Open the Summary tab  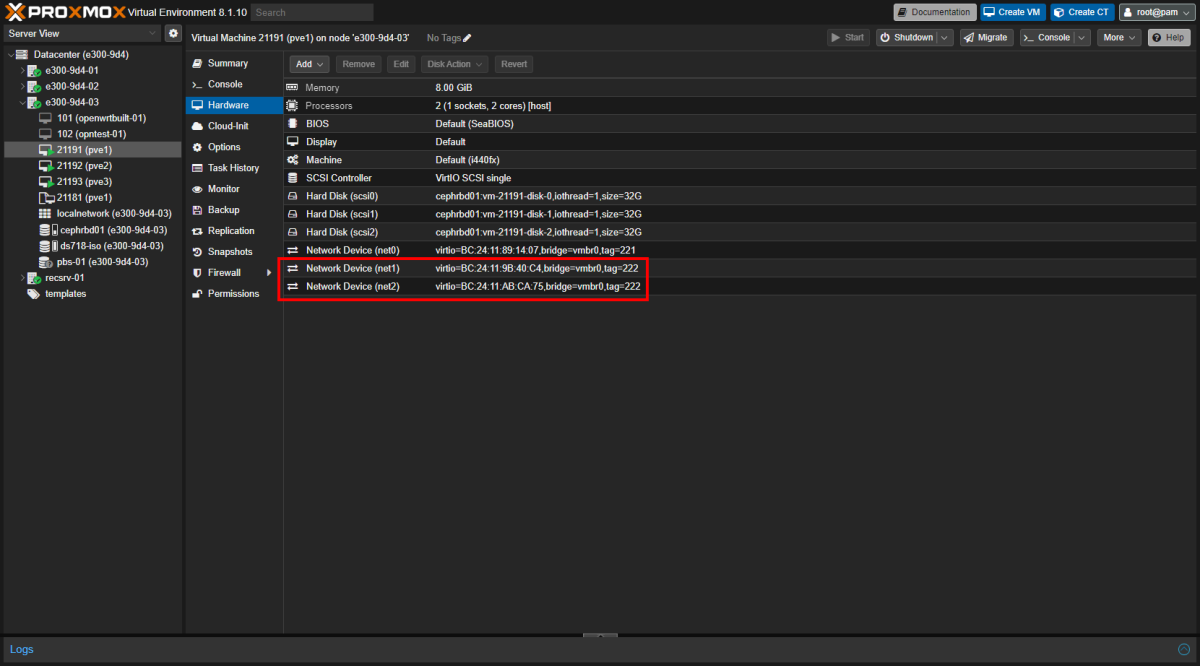pos(234,63)
